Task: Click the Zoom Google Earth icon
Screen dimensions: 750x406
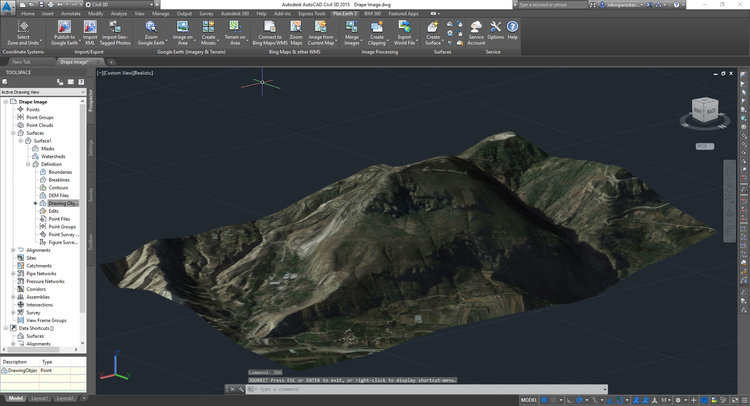Action: pyautogui.click(x=150, y=26)
